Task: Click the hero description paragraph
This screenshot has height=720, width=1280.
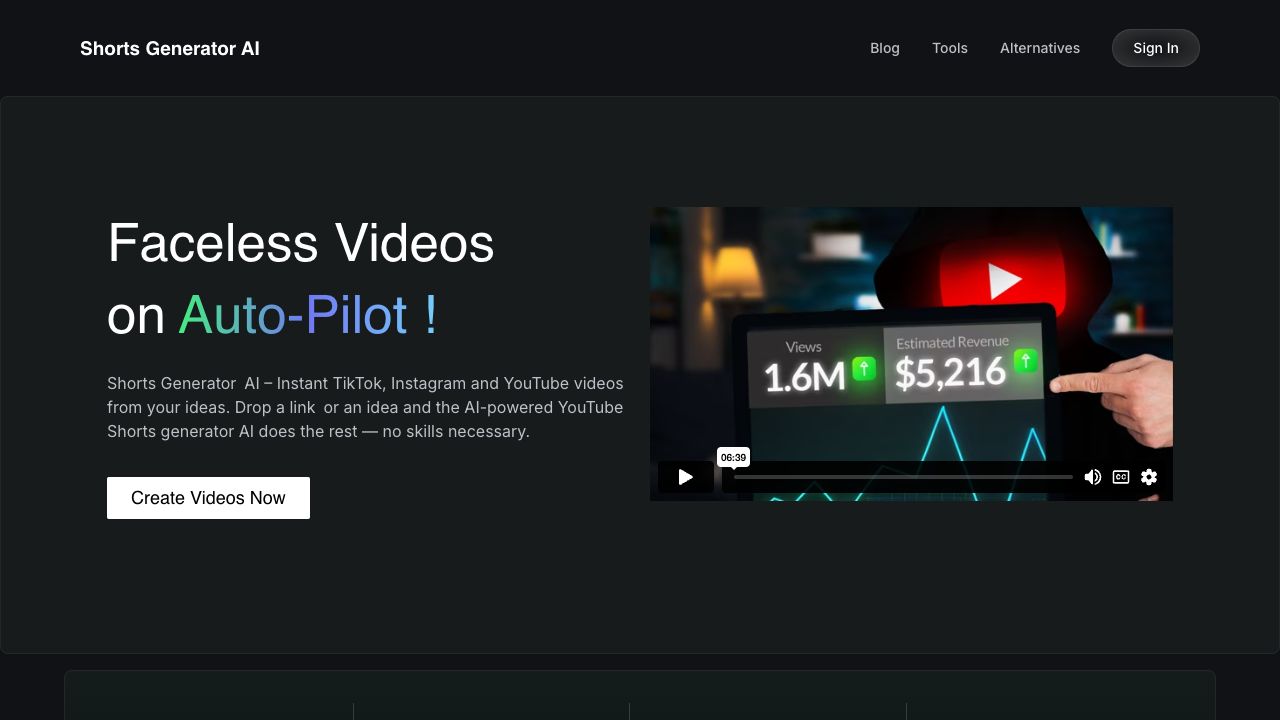Action: (365, 407)
